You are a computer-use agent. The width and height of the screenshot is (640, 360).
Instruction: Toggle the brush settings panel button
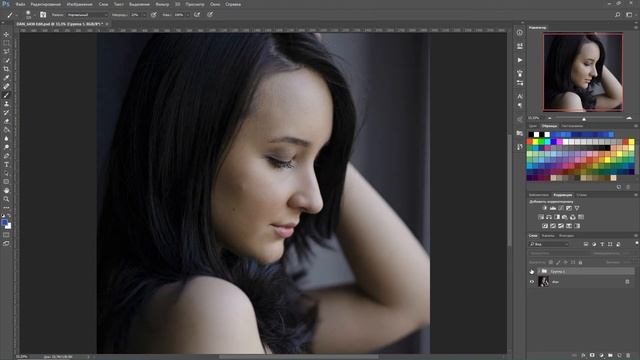43,15
